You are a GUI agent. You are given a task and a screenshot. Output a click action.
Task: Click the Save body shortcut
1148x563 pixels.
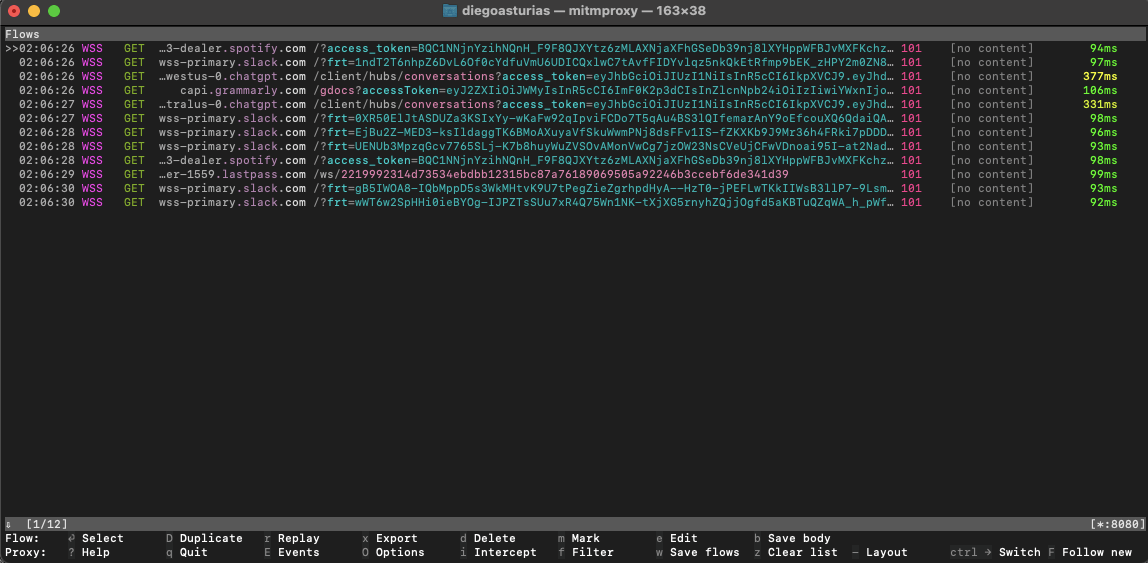pos(800,538)
